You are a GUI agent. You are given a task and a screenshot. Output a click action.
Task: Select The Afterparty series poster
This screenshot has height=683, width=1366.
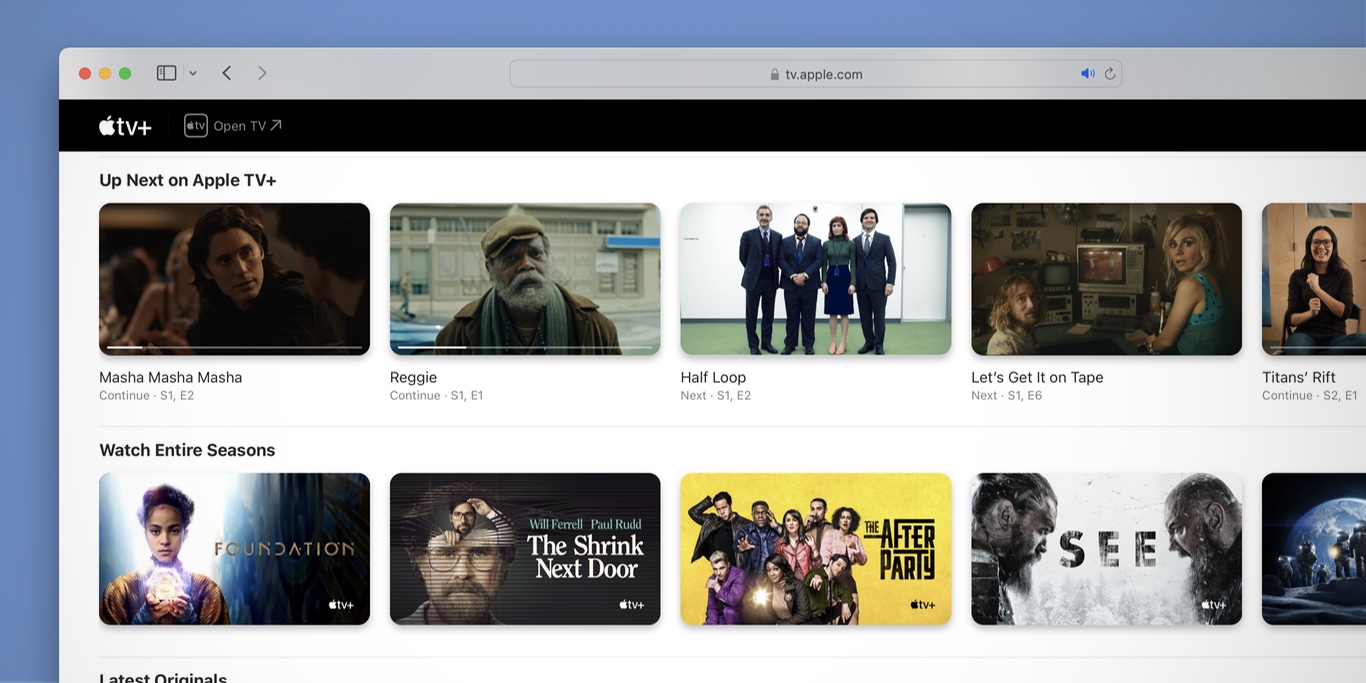click(x=815, y=548)
